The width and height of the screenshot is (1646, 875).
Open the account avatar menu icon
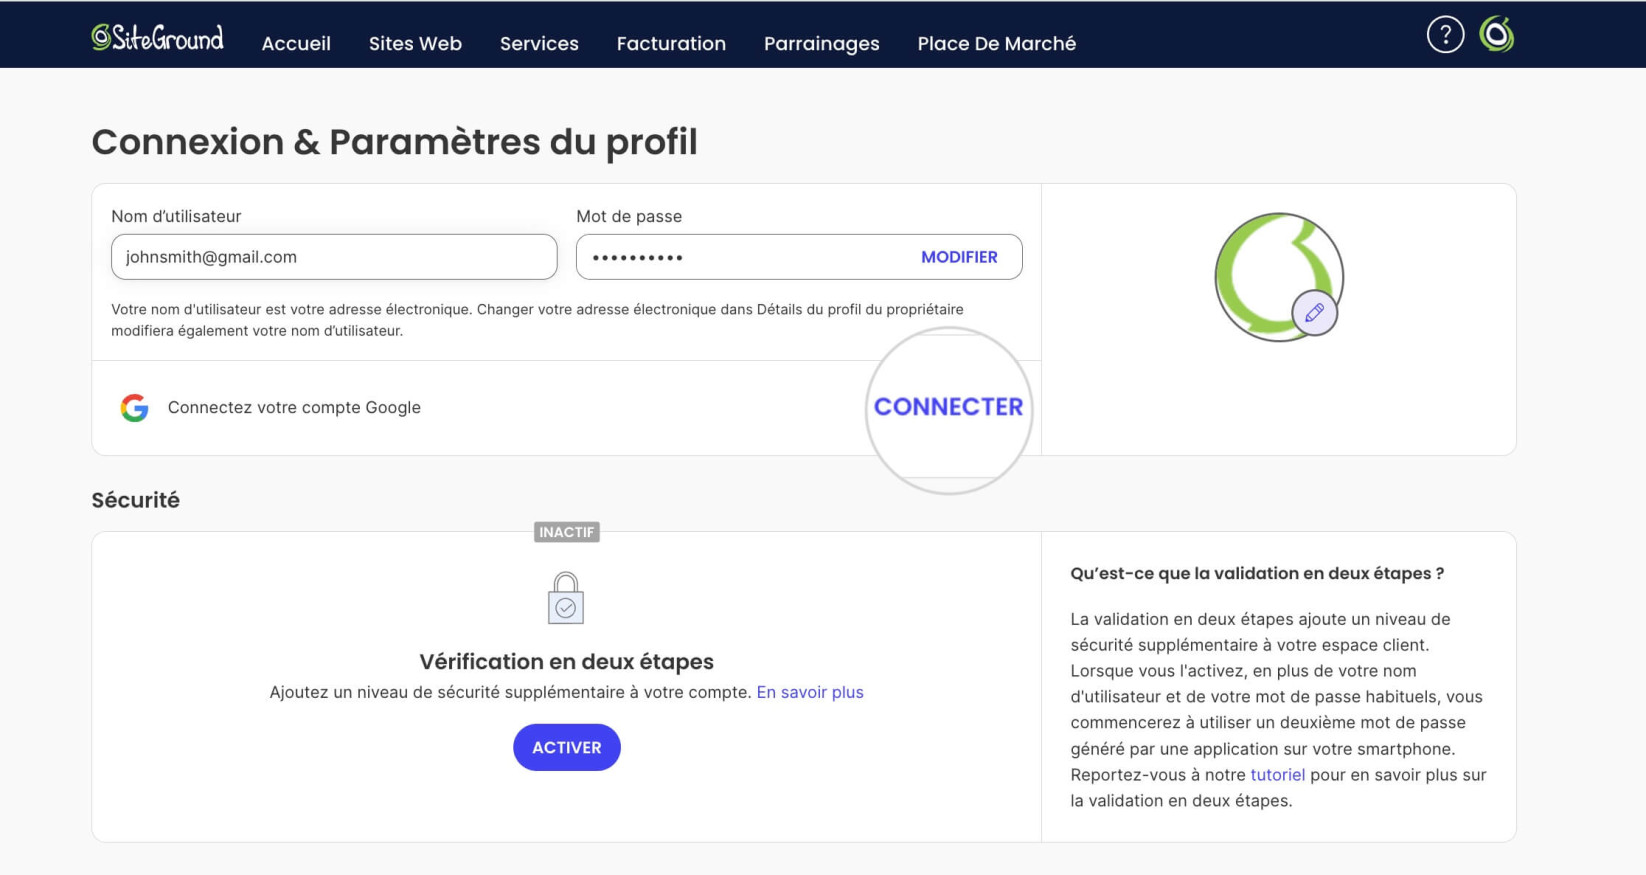[x=1496, y=35]
